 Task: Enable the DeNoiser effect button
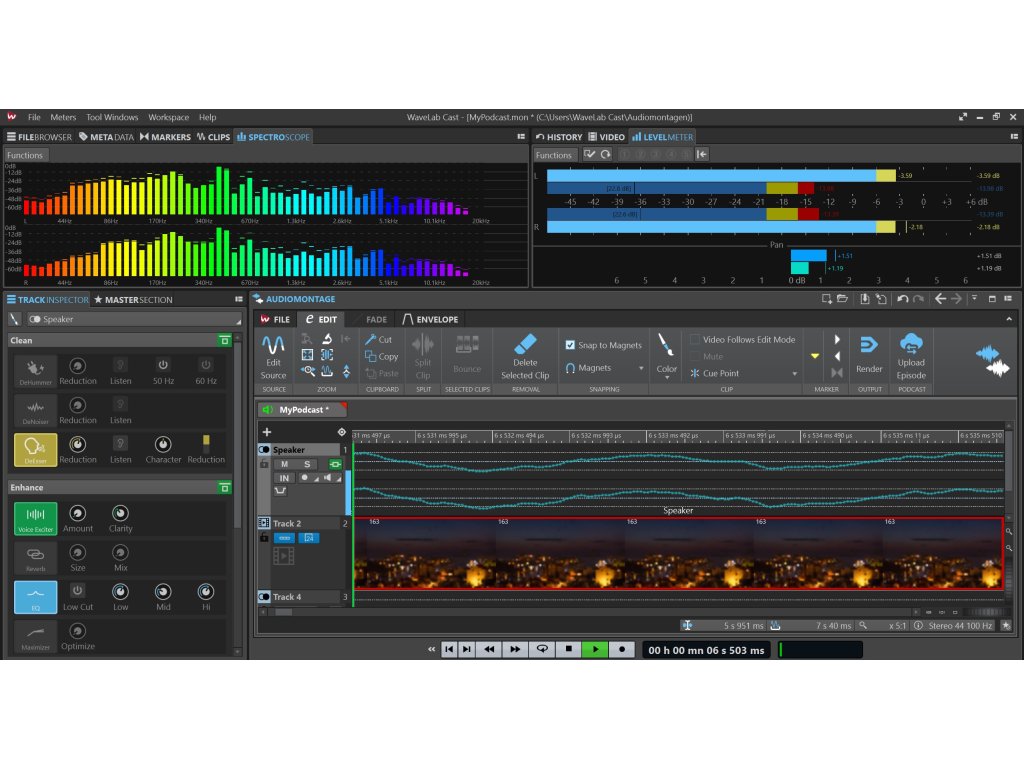click(35, 411)
